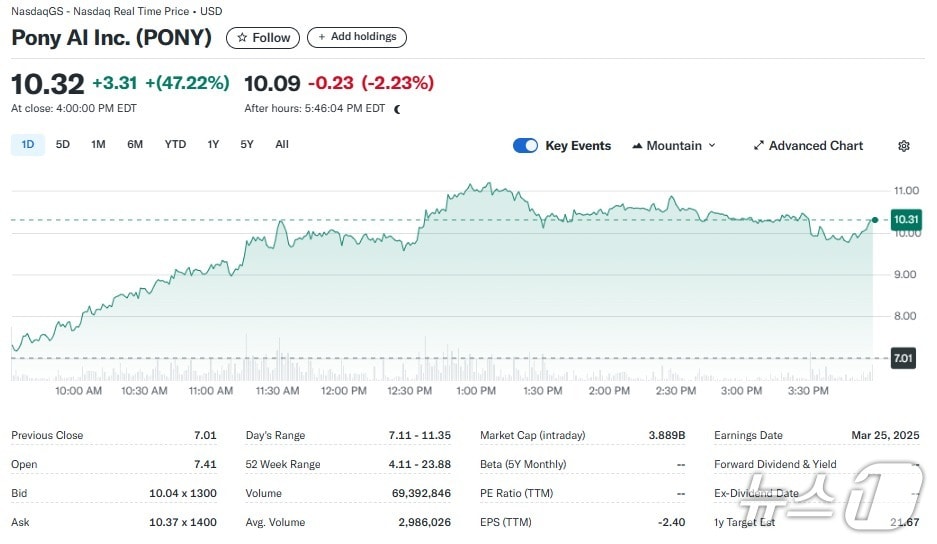The height and width of the screenshot is (544, 937).
Task: Click the after-hours price 10.09
Action: 272,84
